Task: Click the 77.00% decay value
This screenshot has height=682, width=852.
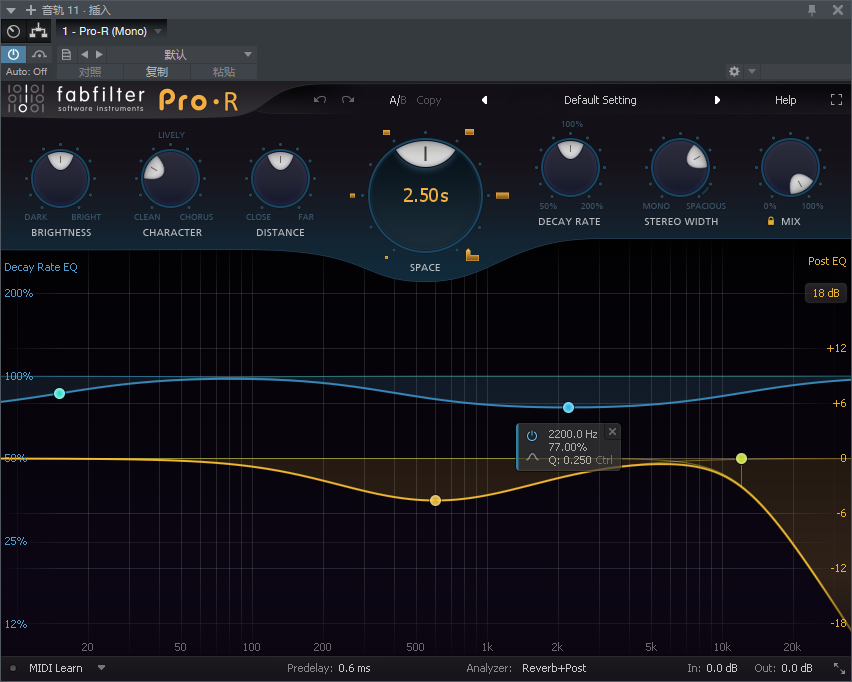Action: (567, 447)
